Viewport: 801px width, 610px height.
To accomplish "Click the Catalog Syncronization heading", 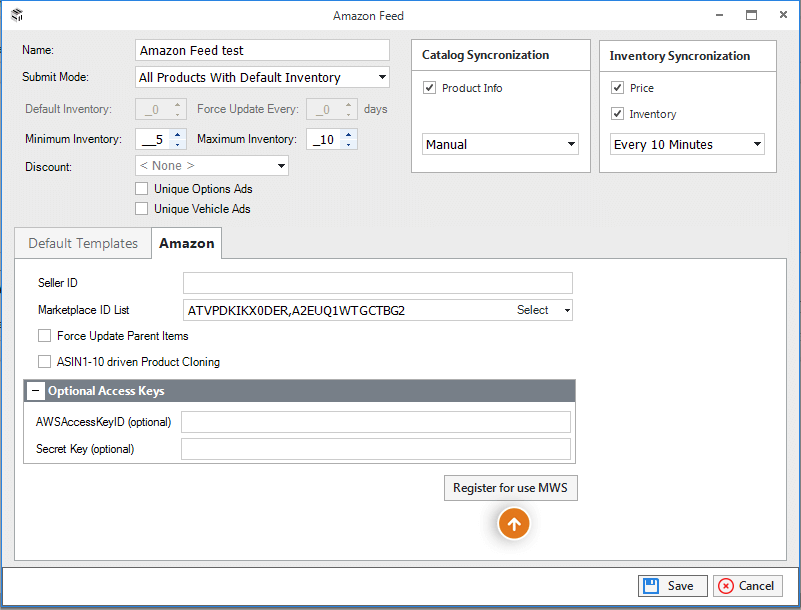I will pyautogui.click(x=485, y=55).
